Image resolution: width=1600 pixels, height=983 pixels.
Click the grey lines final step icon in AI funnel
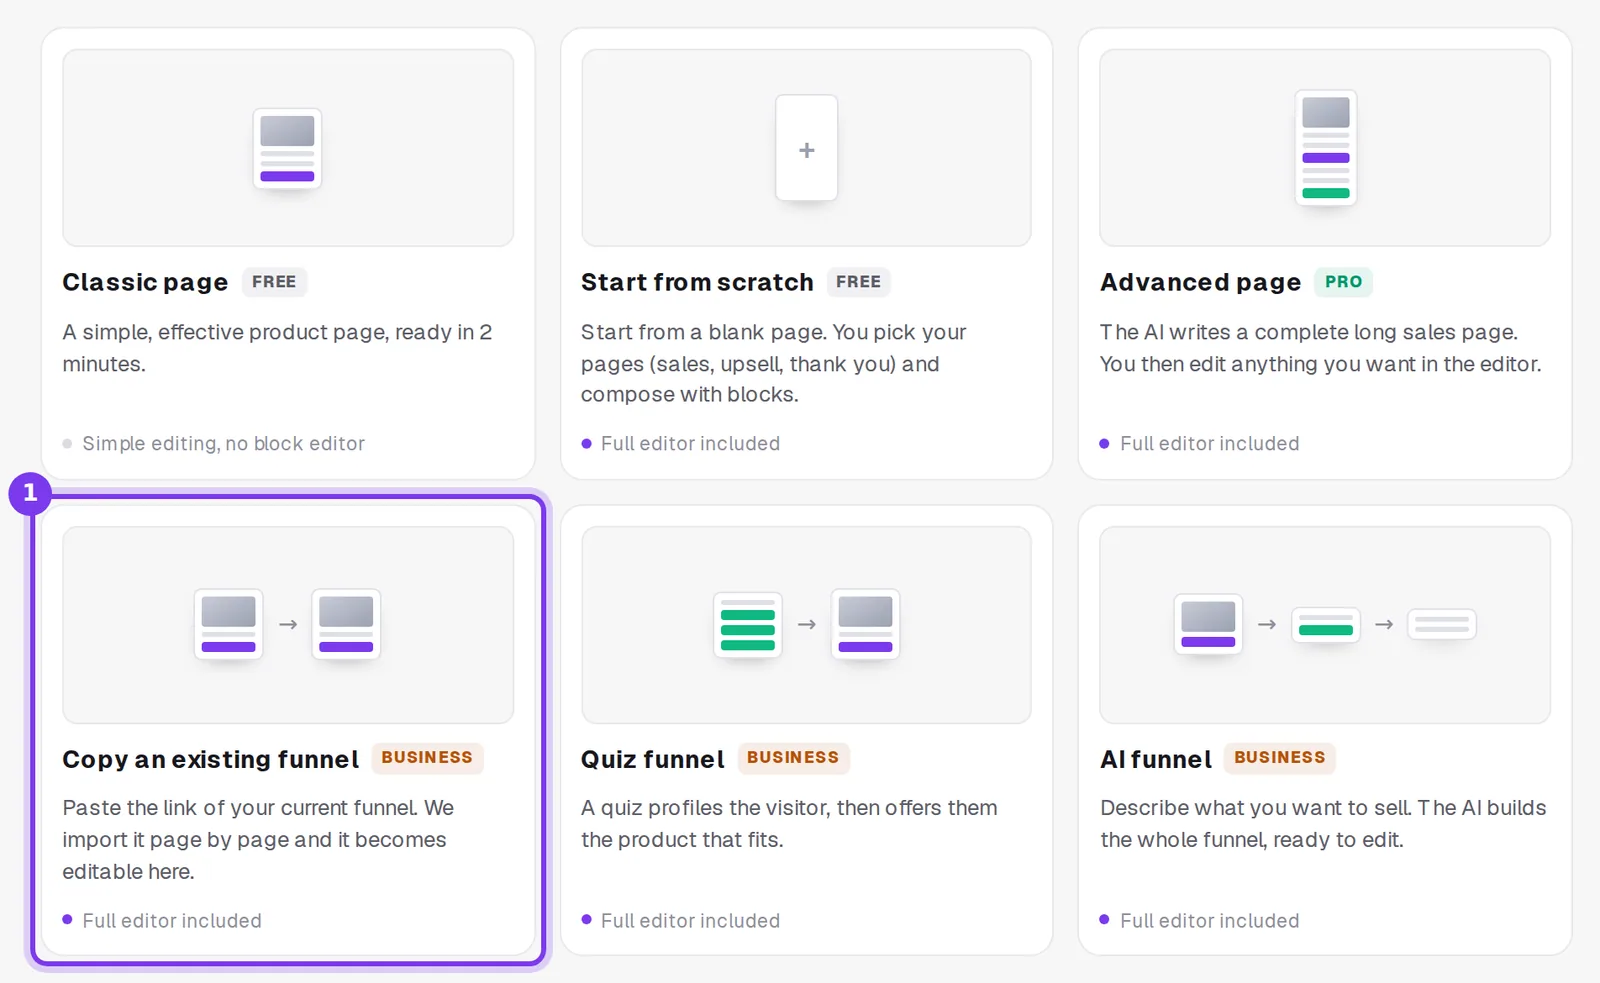1442,624
